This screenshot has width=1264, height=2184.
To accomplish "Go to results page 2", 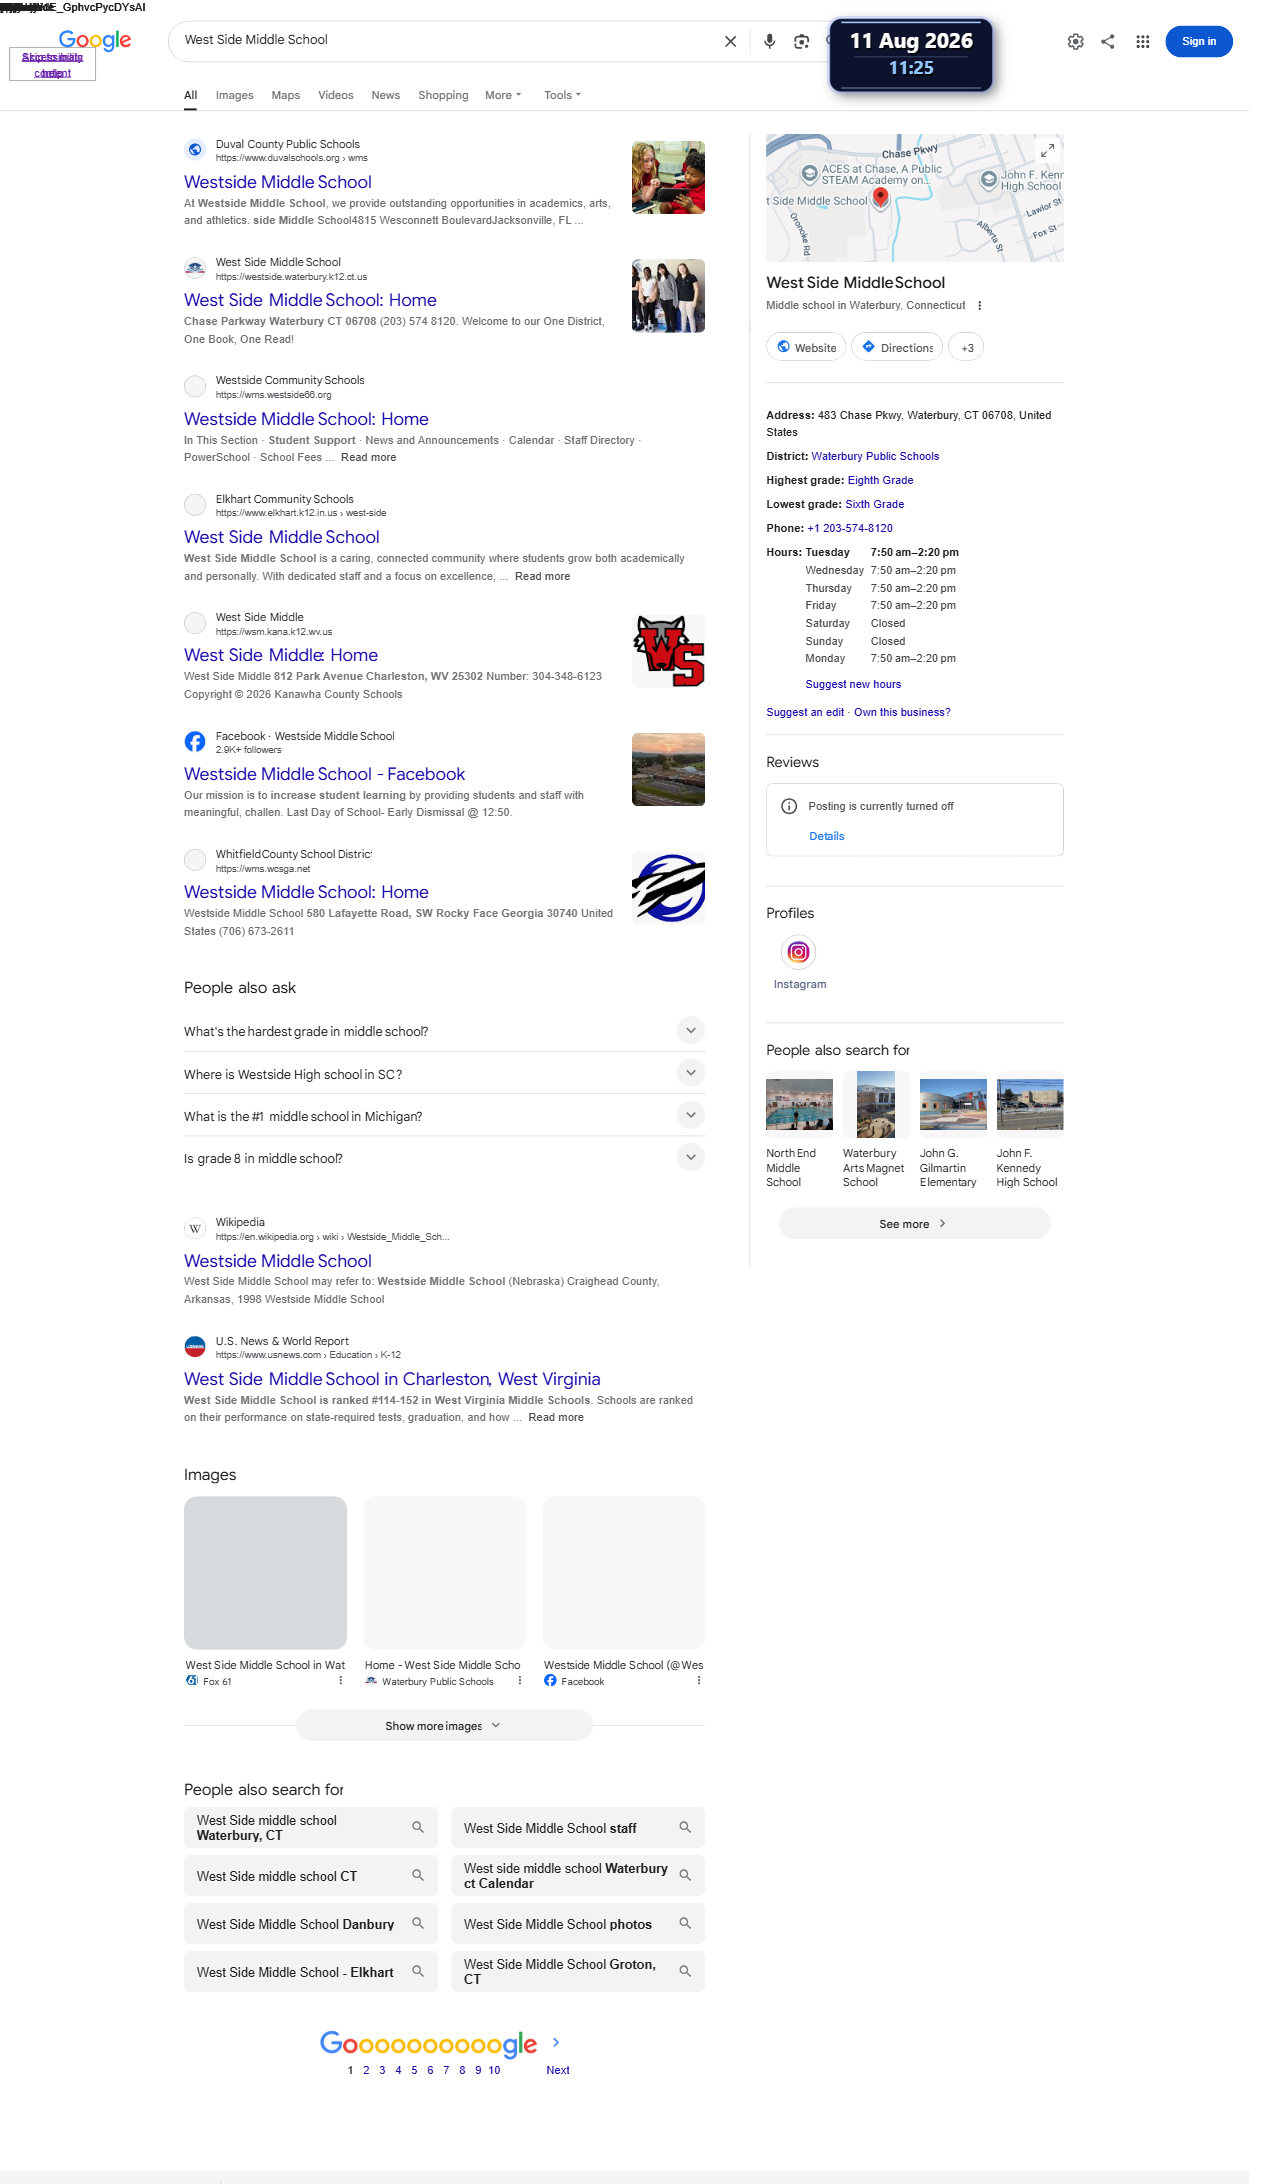I will tap(366, 2070).
